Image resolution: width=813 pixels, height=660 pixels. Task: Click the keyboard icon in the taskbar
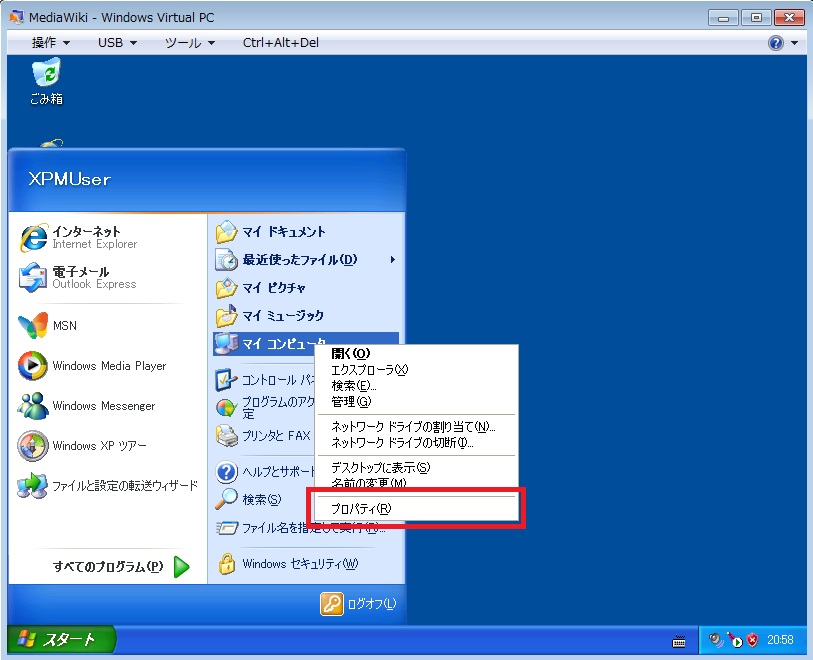(x=679, y=642)
